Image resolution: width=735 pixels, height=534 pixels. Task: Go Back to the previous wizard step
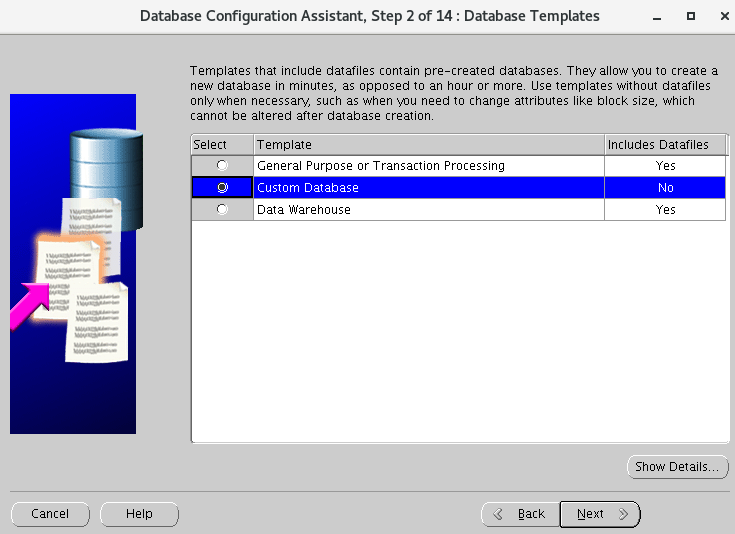click(520, 514)
